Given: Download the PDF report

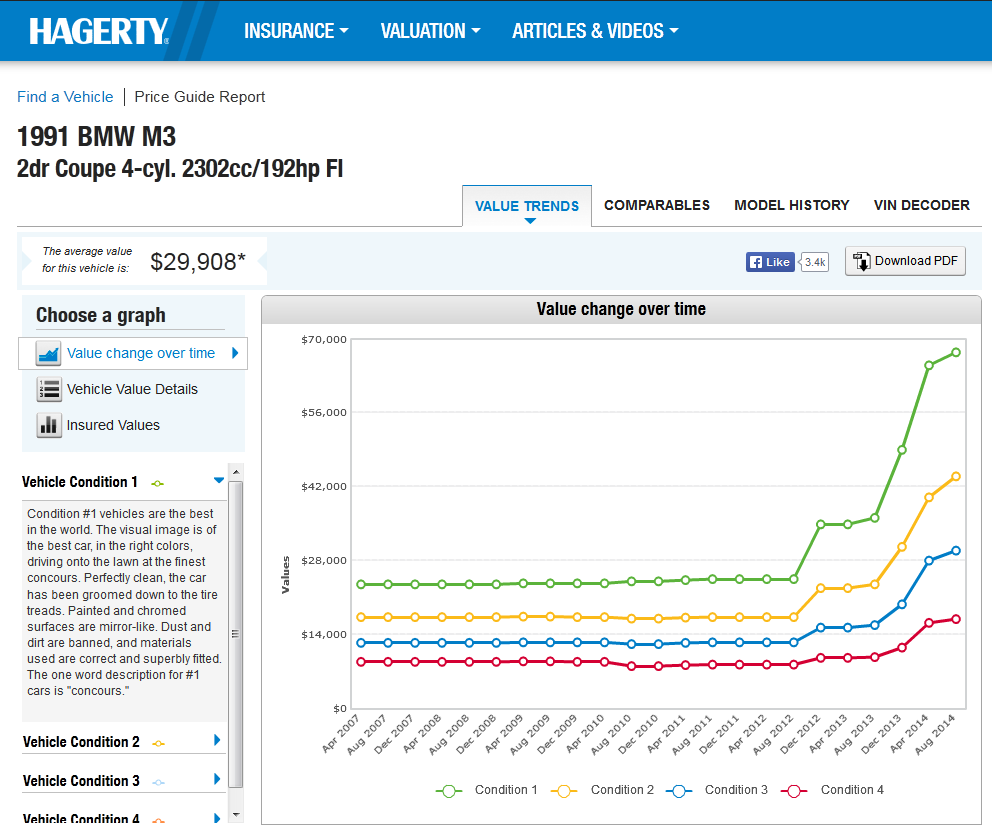Looking at the screenshot, I should (905, 261).
